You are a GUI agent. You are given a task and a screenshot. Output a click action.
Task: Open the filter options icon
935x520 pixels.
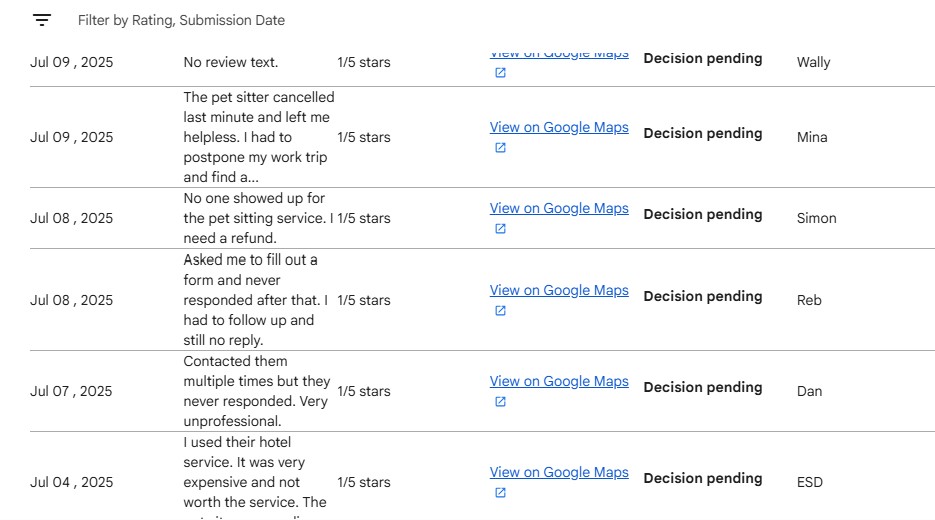point(41,20)
